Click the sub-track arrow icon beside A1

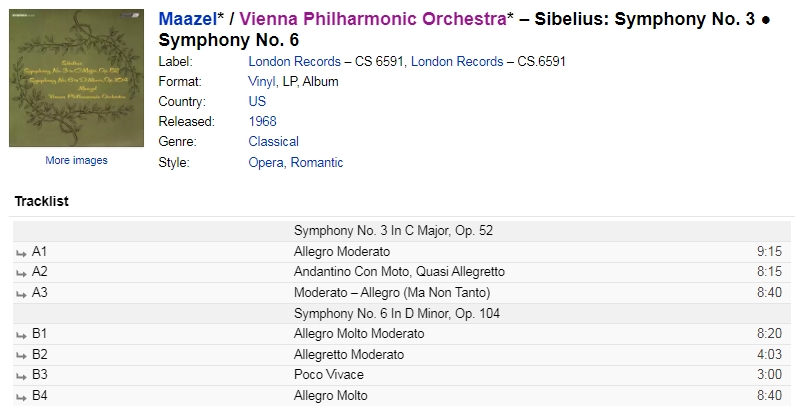click(21, 253)
